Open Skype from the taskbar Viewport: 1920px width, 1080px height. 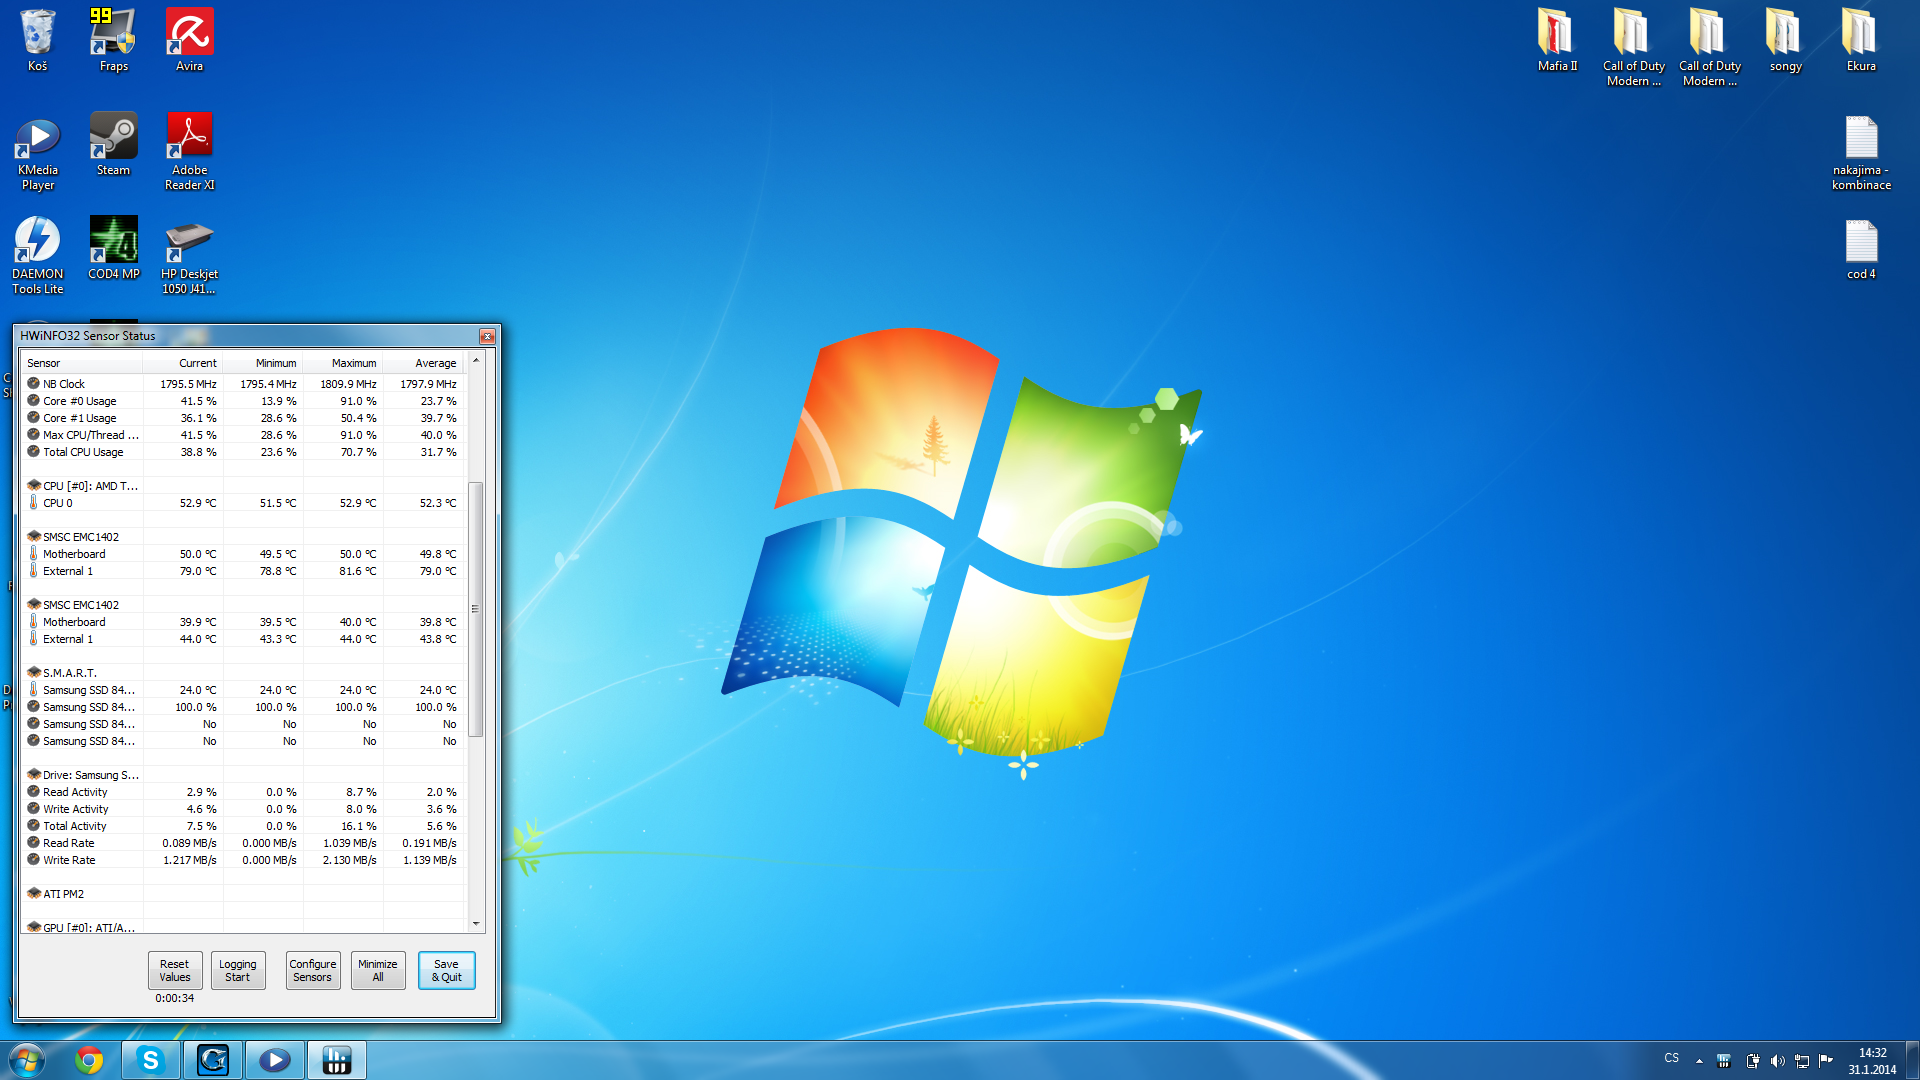(151, 1060)
